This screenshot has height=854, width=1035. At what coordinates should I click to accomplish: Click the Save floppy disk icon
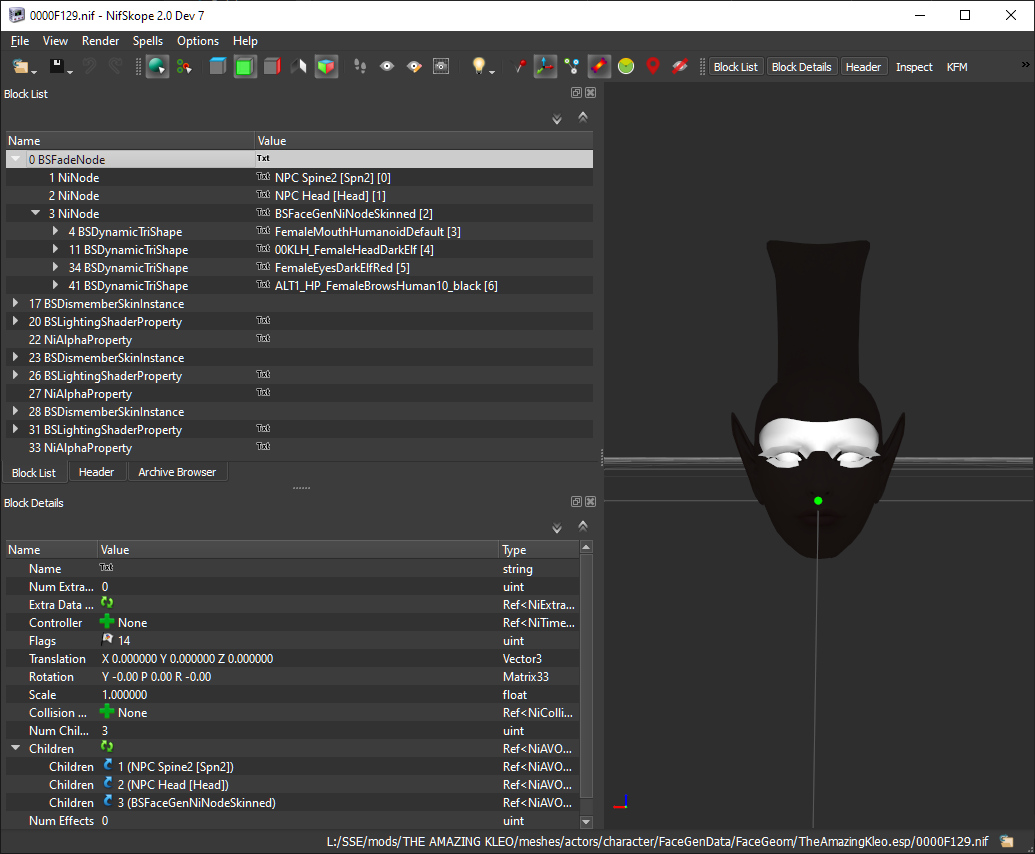click(x=57, y=67)
